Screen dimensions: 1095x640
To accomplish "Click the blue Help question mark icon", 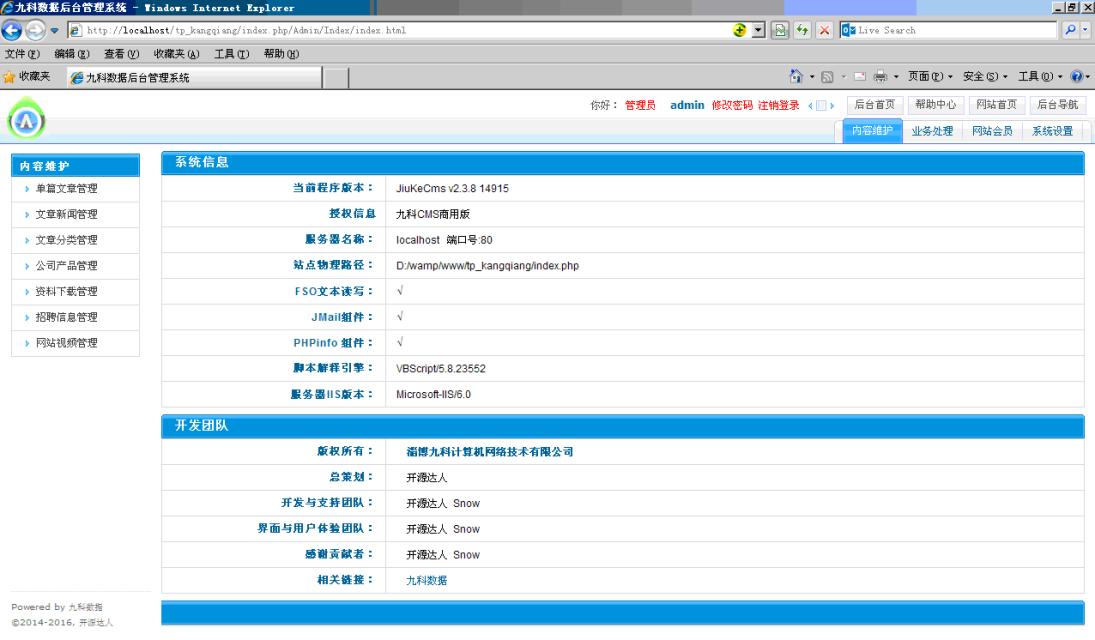I will (1077, 76).
